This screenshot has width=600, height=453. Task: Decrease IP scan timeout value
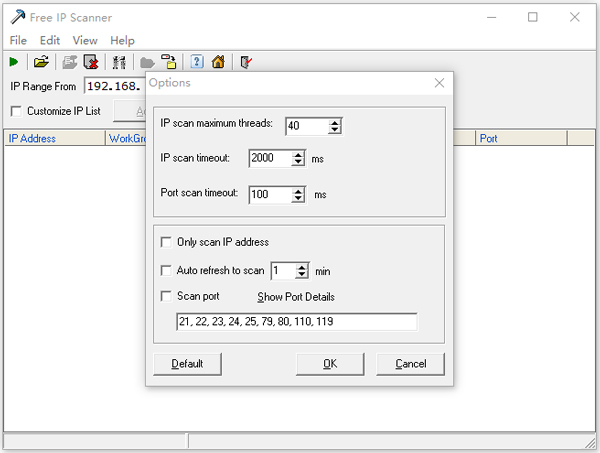[x=298, y=162]
